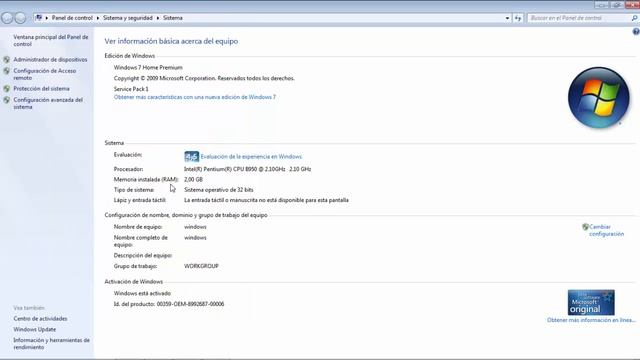The image size is (640, 360).
Task: Open 'Centro de actividades'
Action: [40, 319]
